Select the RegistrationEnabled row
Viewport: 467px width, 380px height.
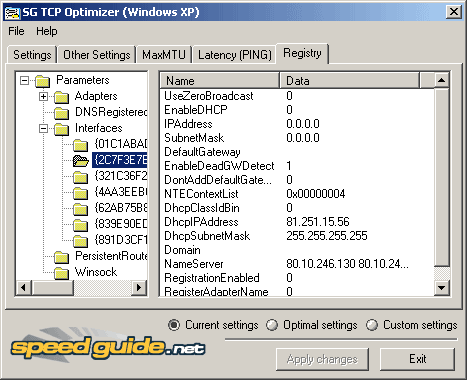[297, 278]
